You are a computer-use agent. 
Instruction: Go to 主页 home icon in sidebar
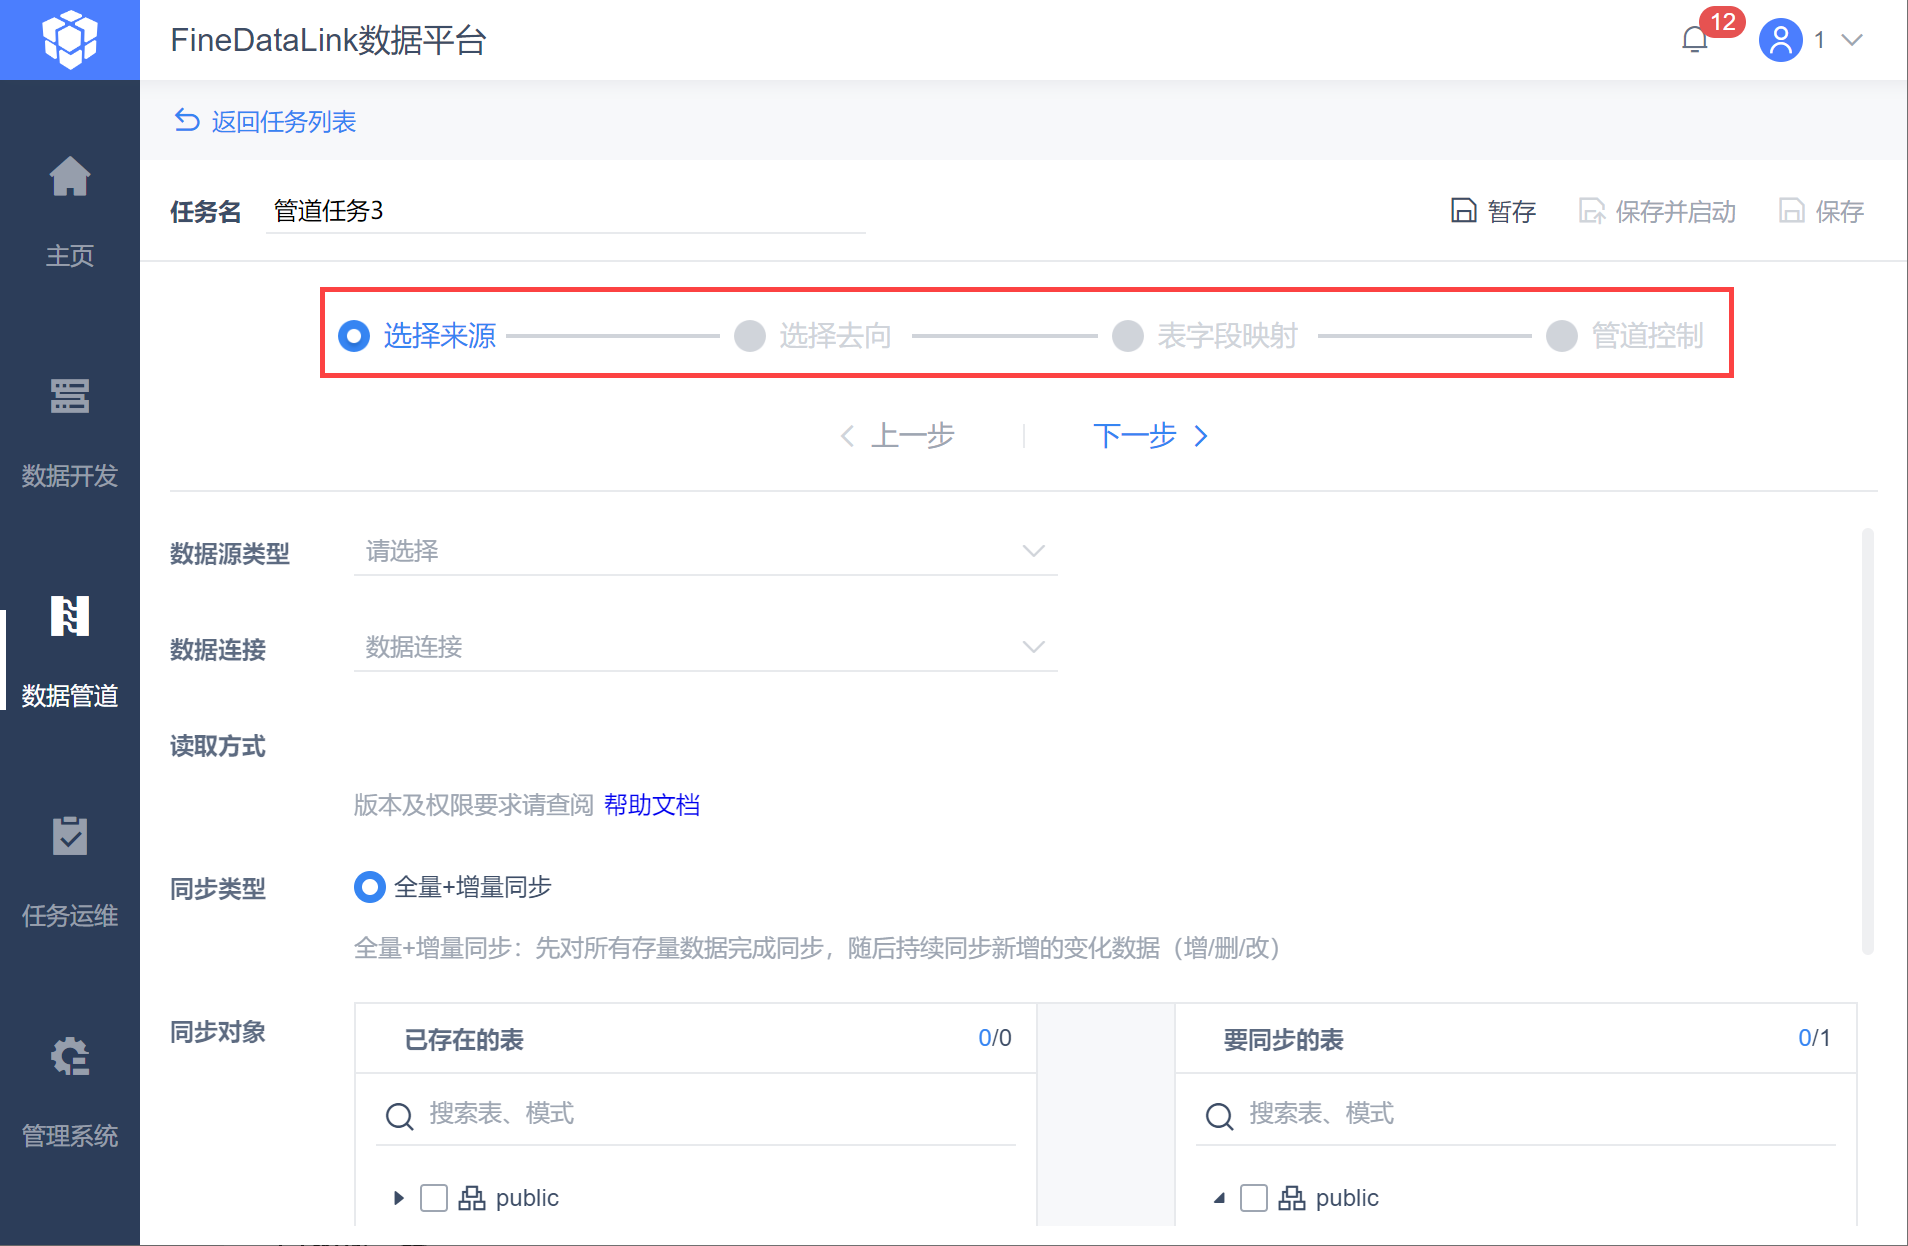[x=70, y=178]
